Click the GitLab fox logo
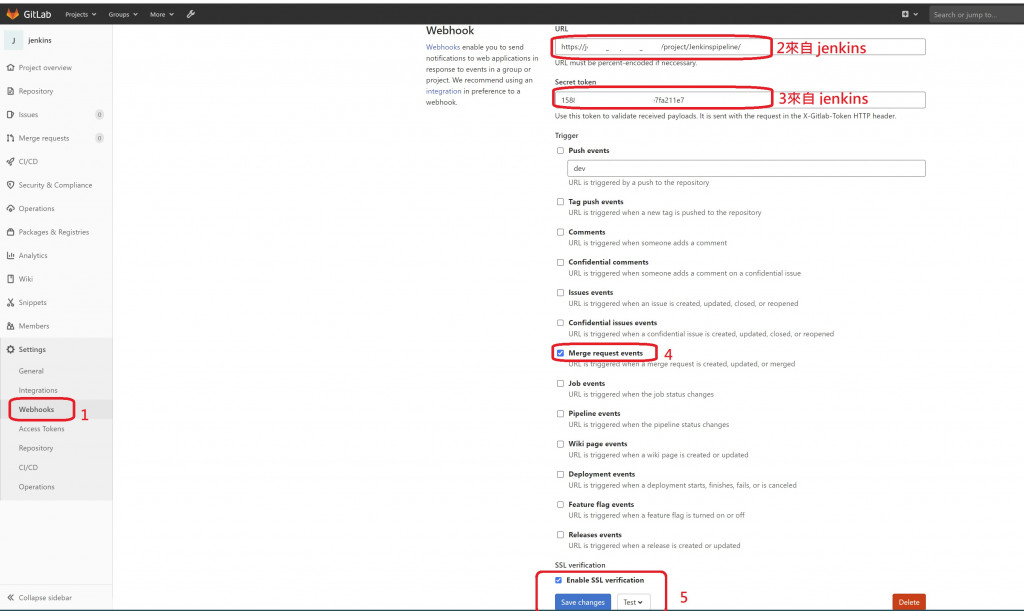Viewport: 1024px width, 611px height. pos(12,14)
